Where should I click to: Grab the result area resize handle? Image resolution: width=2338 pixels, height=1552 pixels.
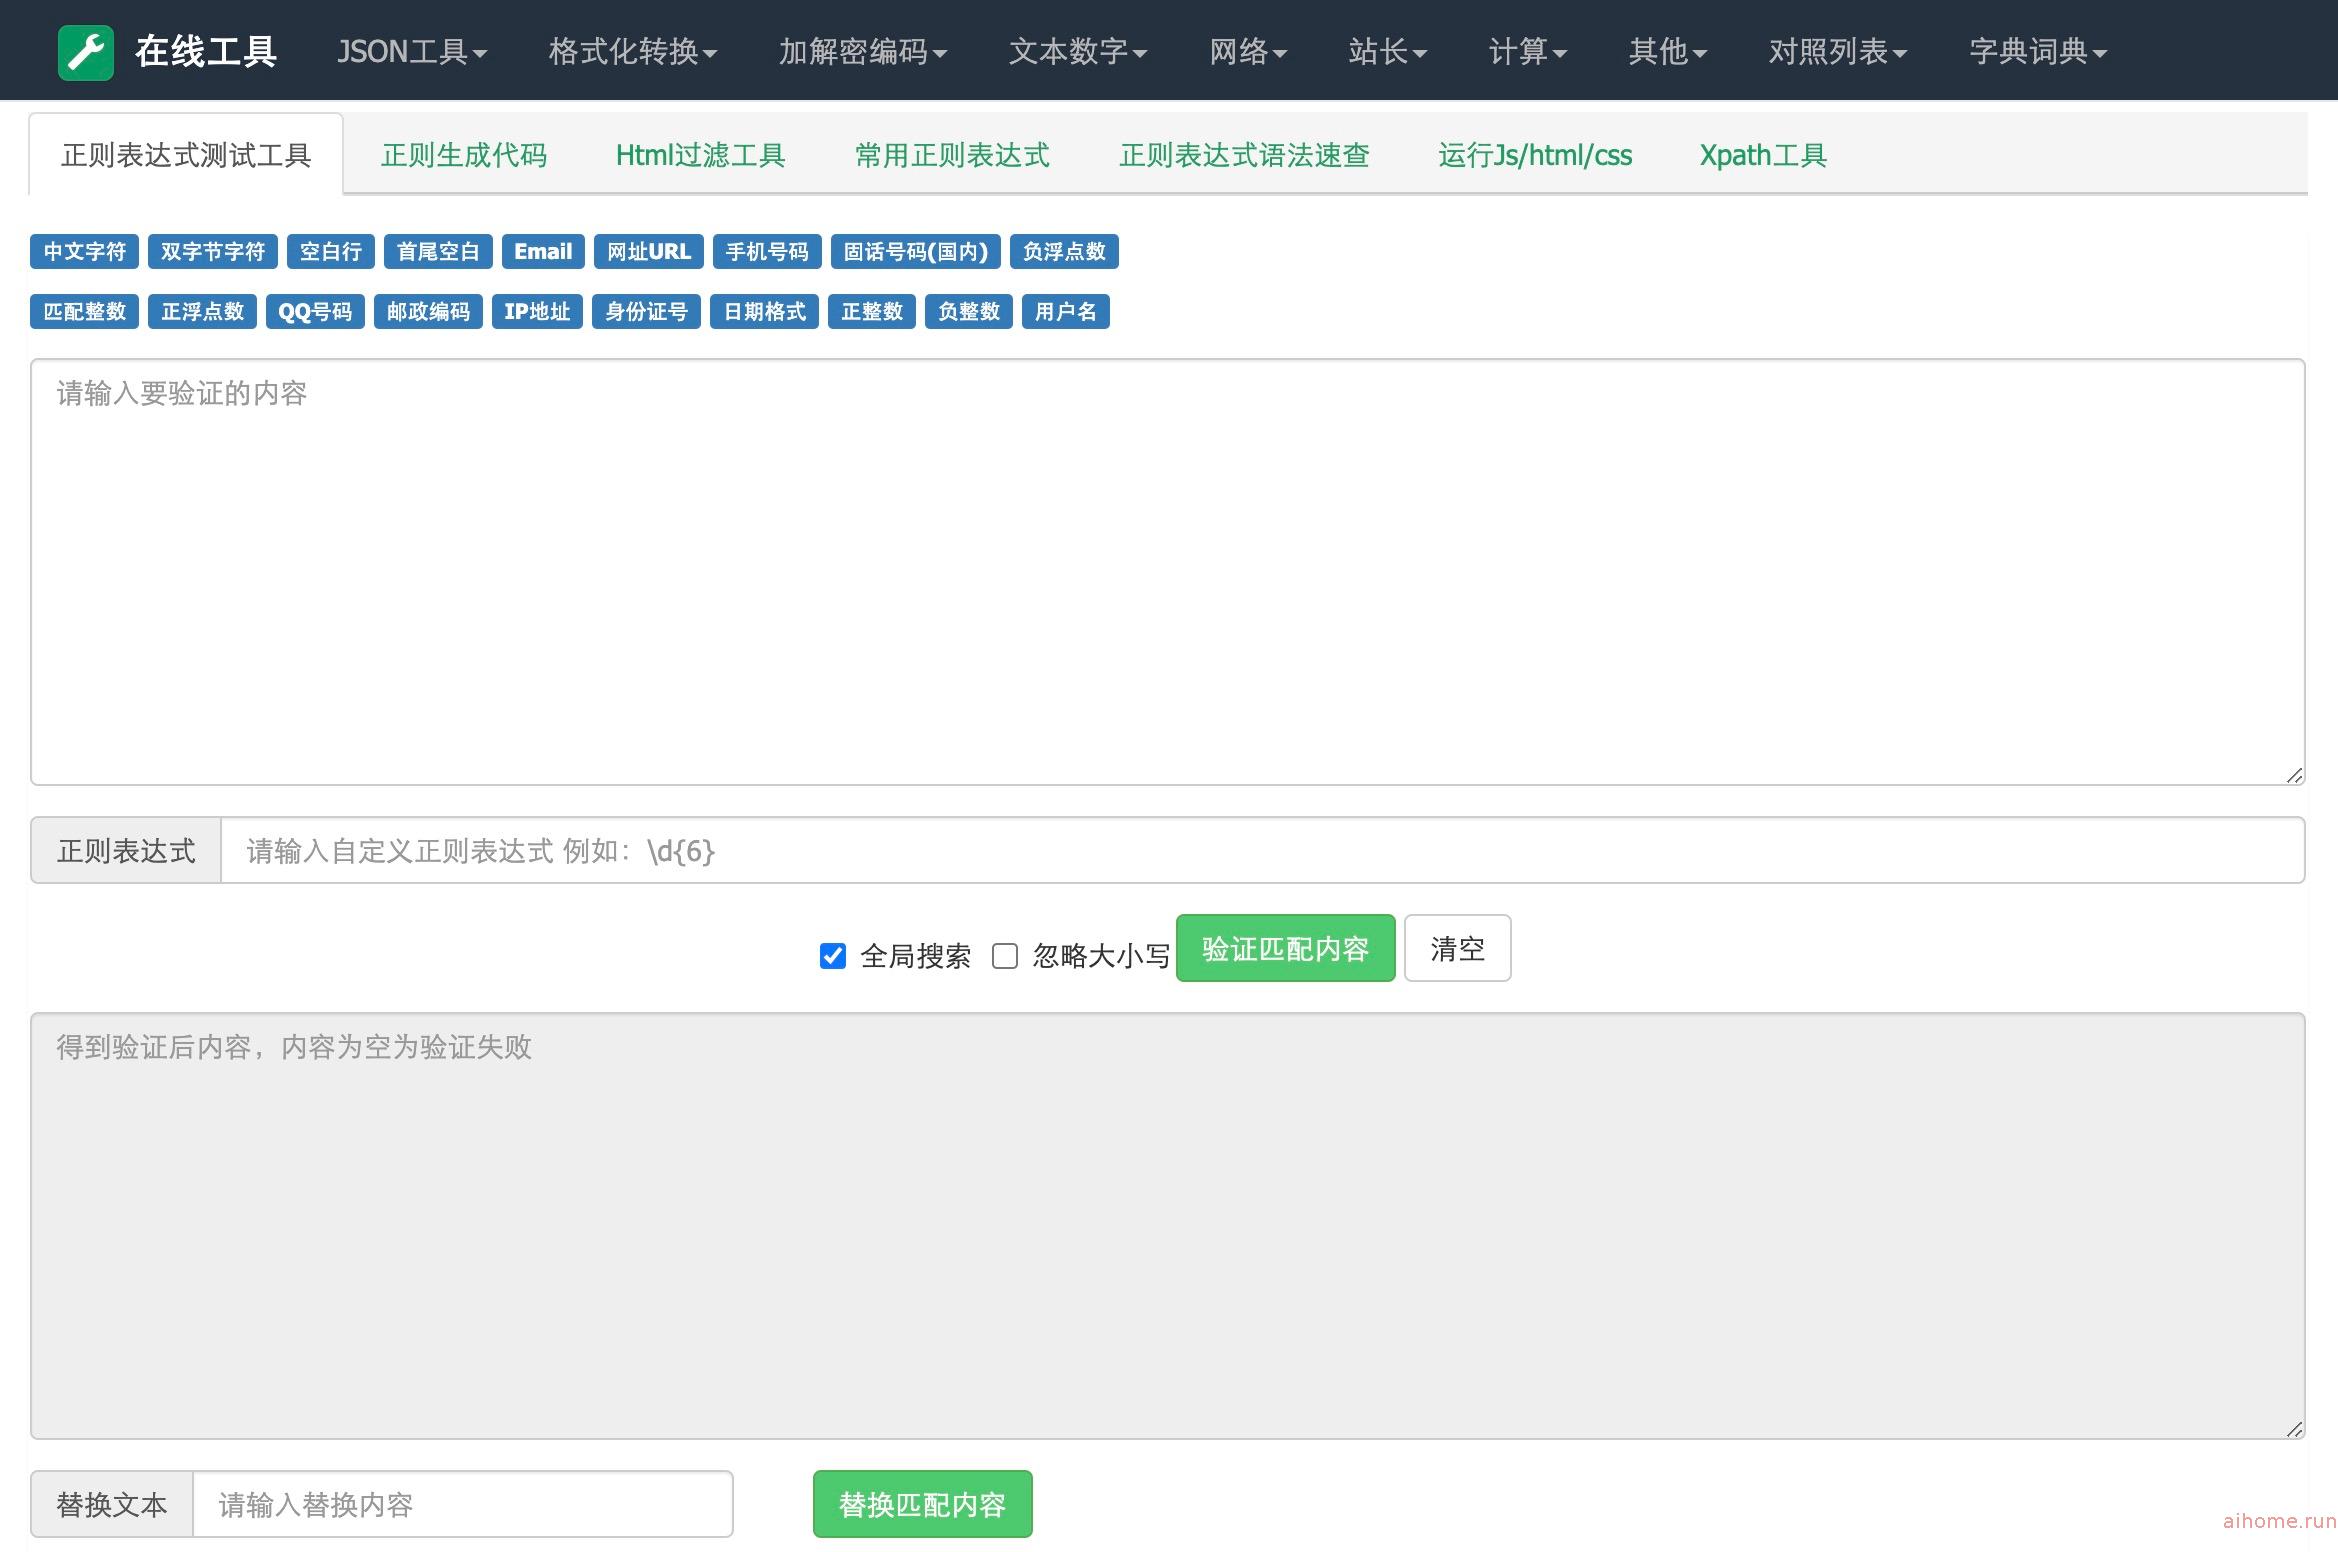click(2294, 1429)
